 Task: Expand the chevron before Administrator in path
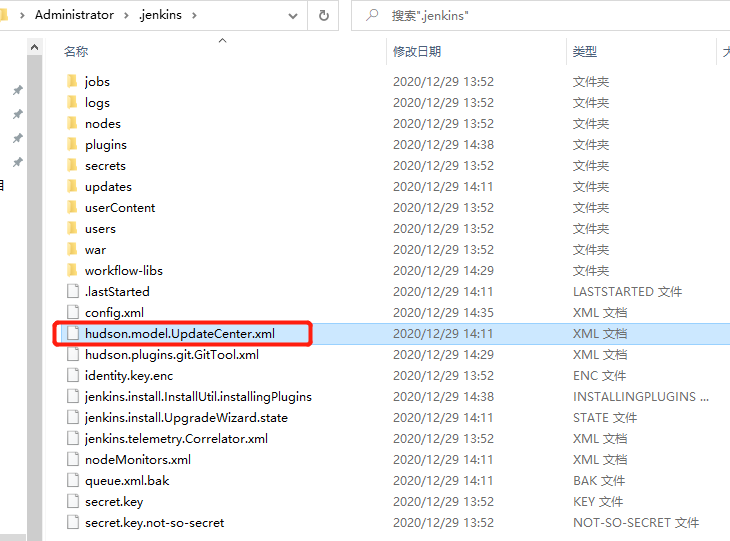[22, 15]
